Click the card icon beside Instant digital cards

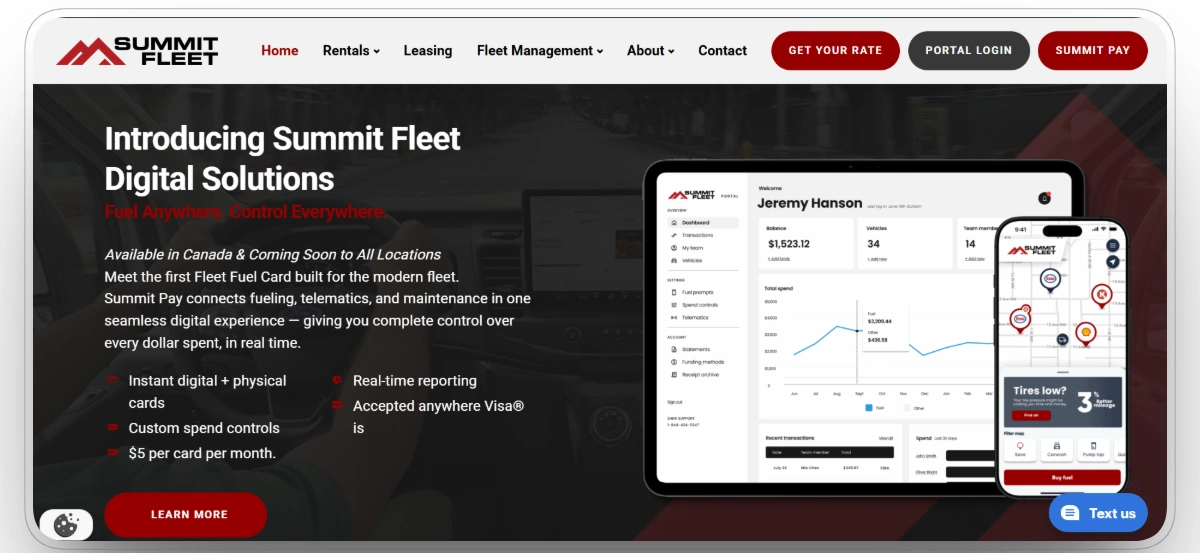[x=111, y=381]
